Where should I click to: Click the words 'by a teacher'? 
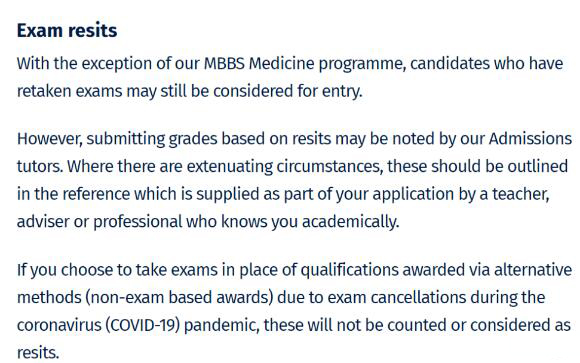504,194
